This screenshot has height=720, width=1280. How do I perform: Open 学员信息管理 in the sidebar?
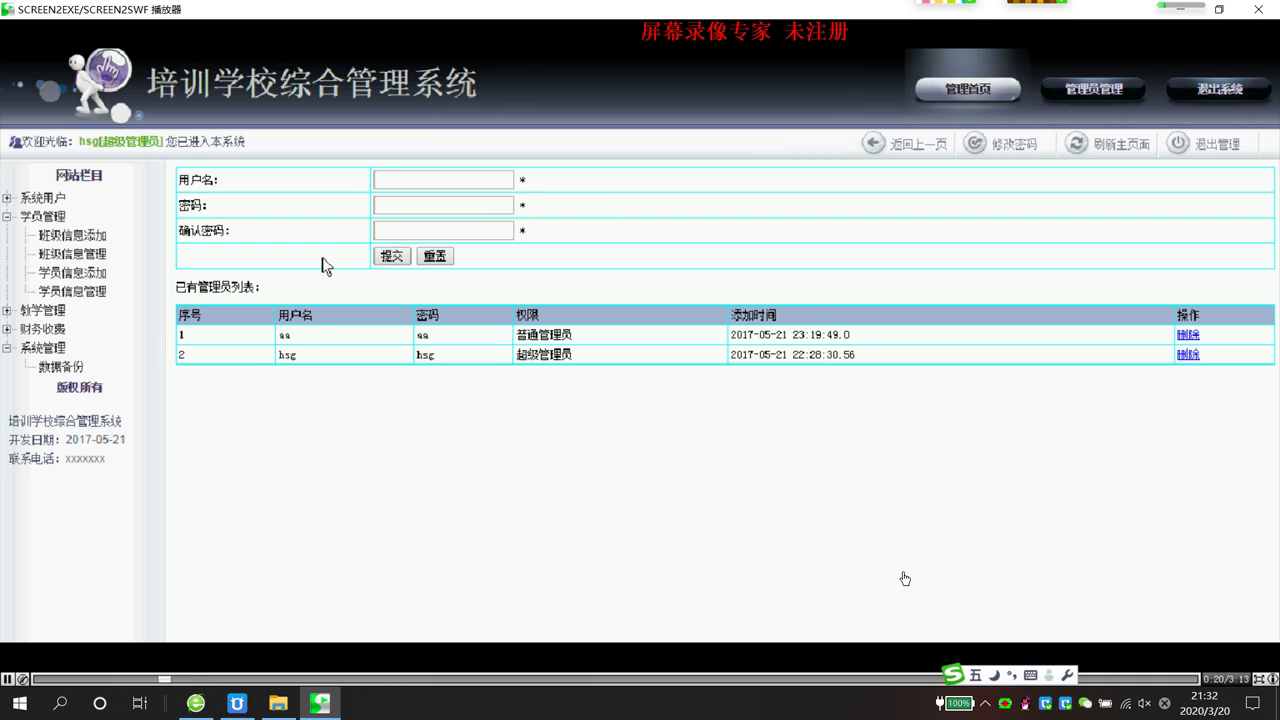[72, 291]
